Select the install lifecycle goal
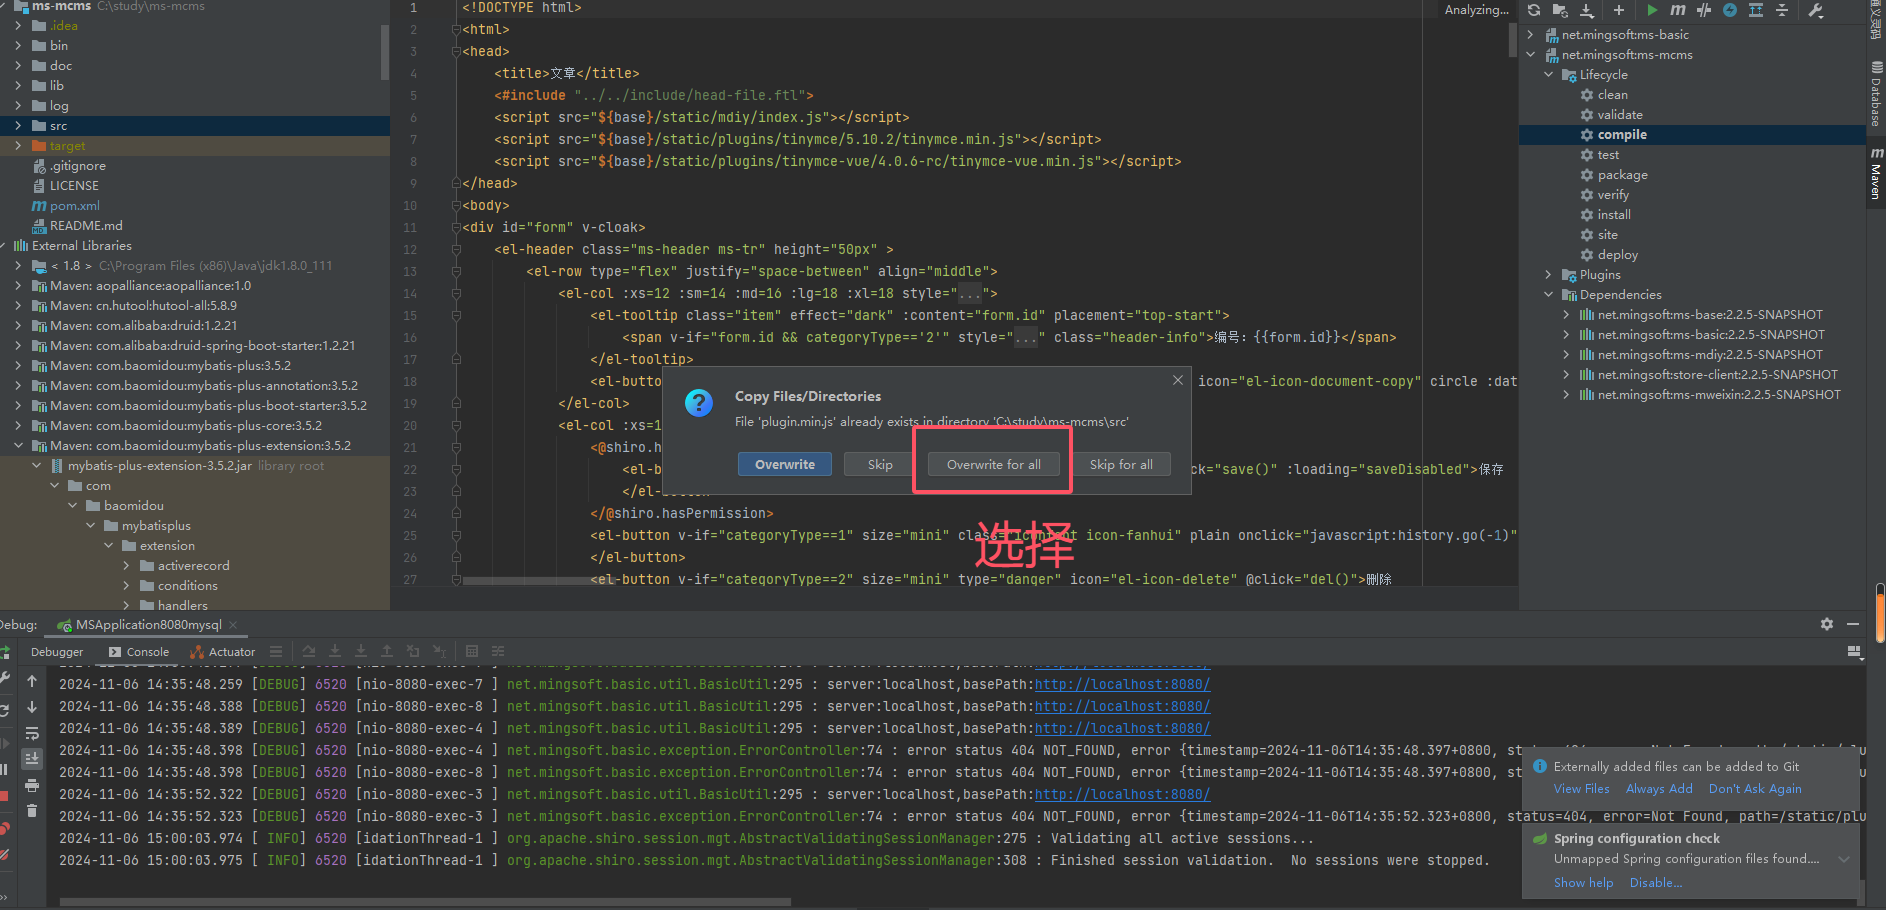Viewport: 1886px width, 910px height. pyautogui.click(x=1613, y=215)
